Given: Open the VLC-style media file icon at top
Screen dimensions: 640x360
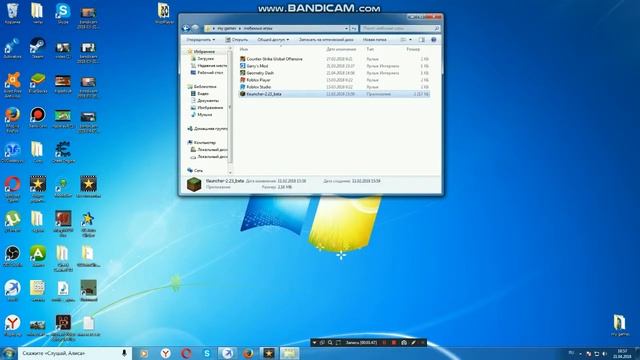Looking at the screenshot, I should [164, 13].
